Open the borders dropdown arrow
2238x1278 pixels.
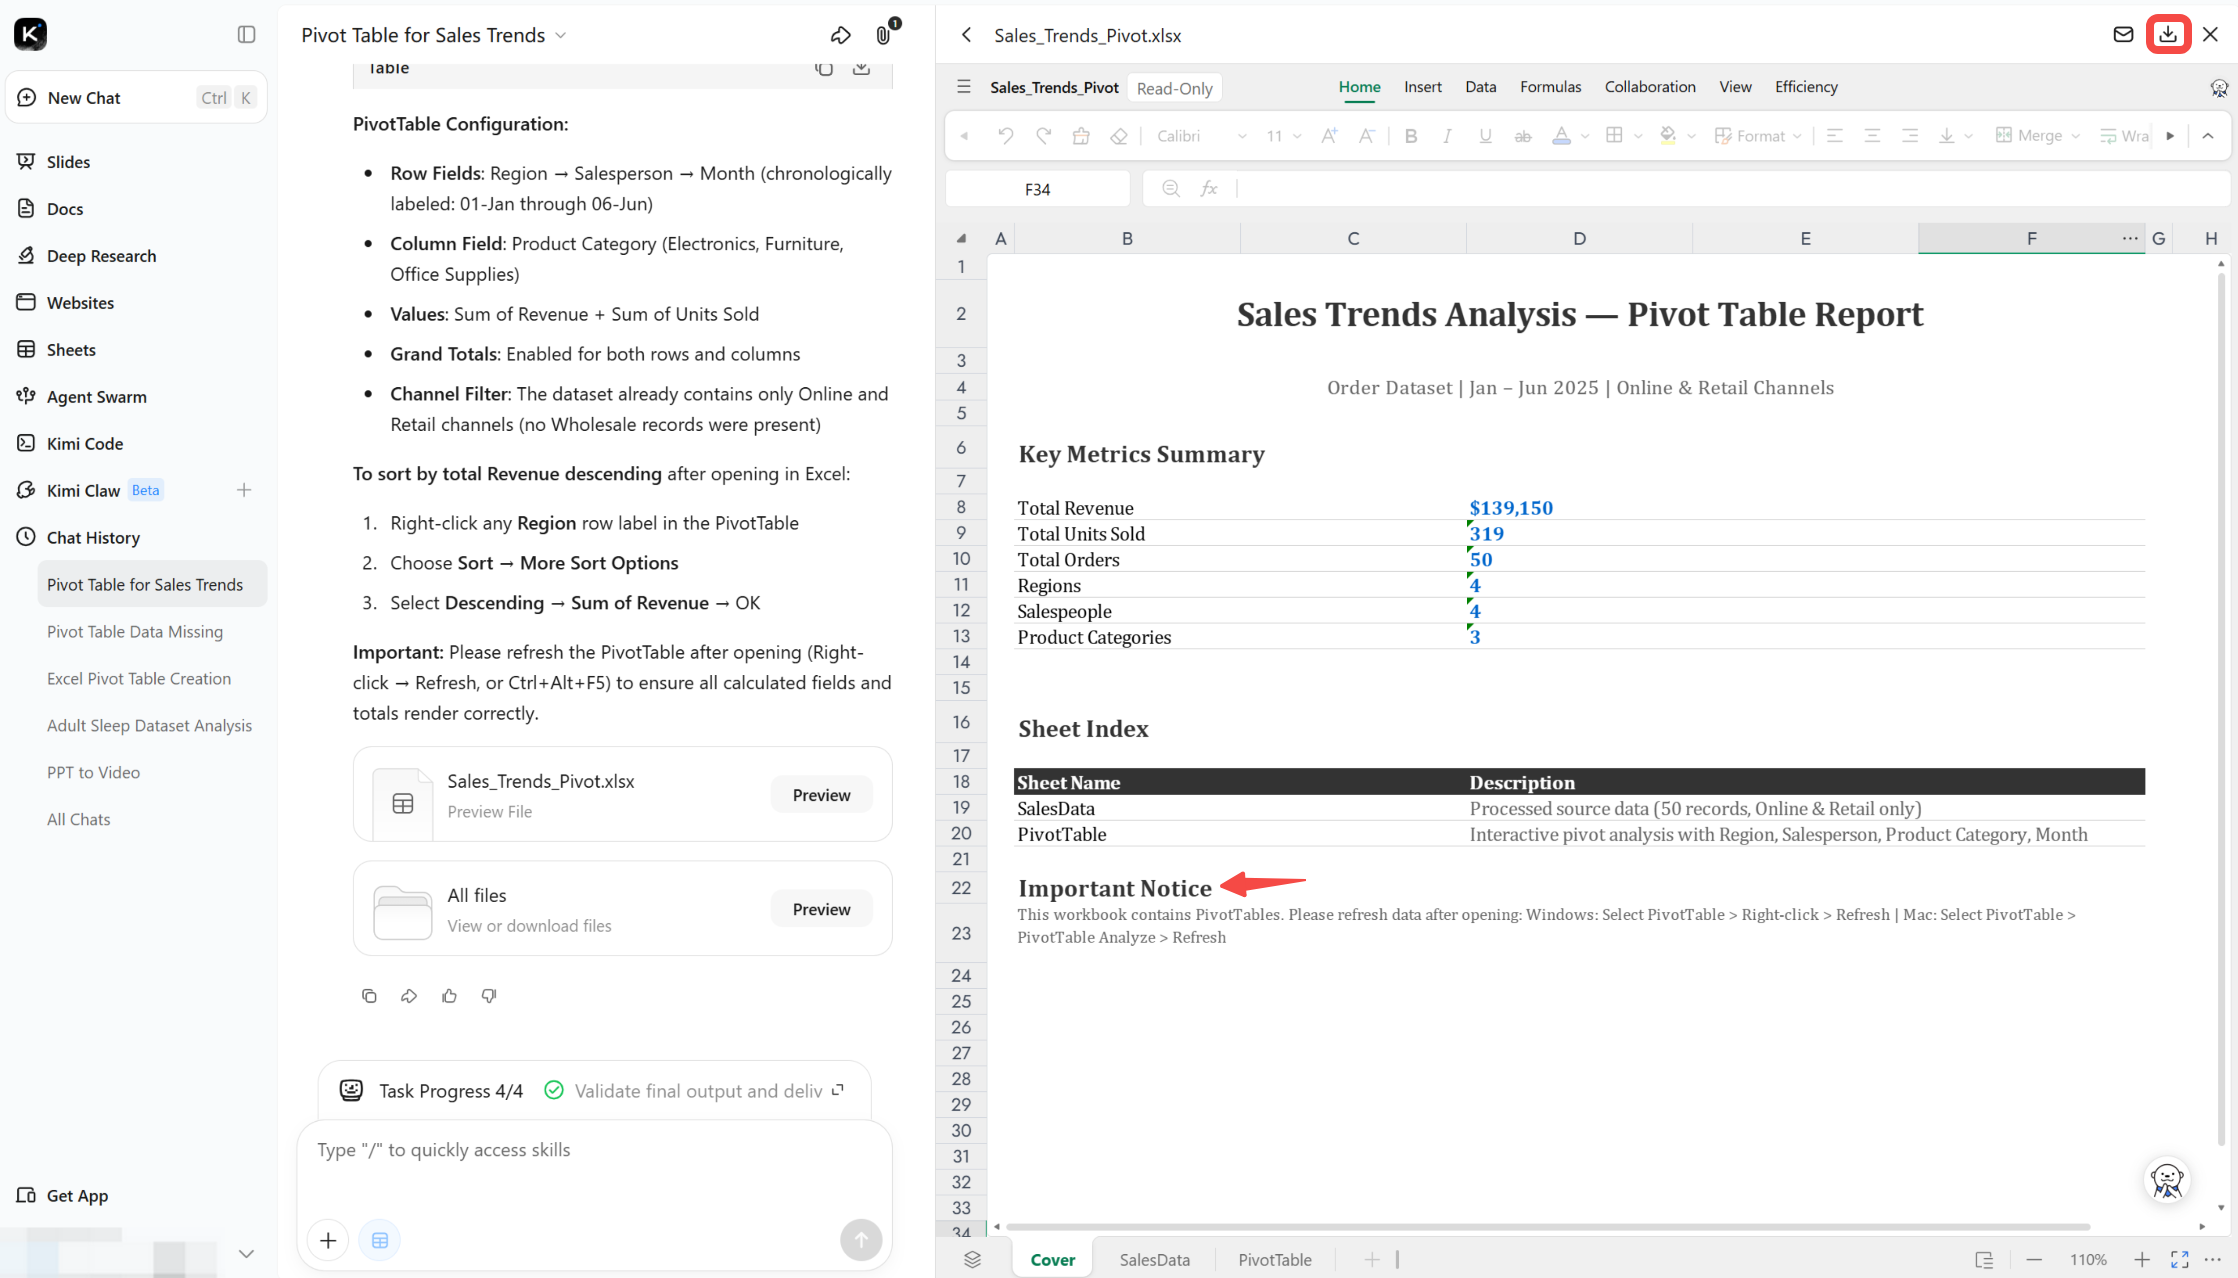(1638, 136)
